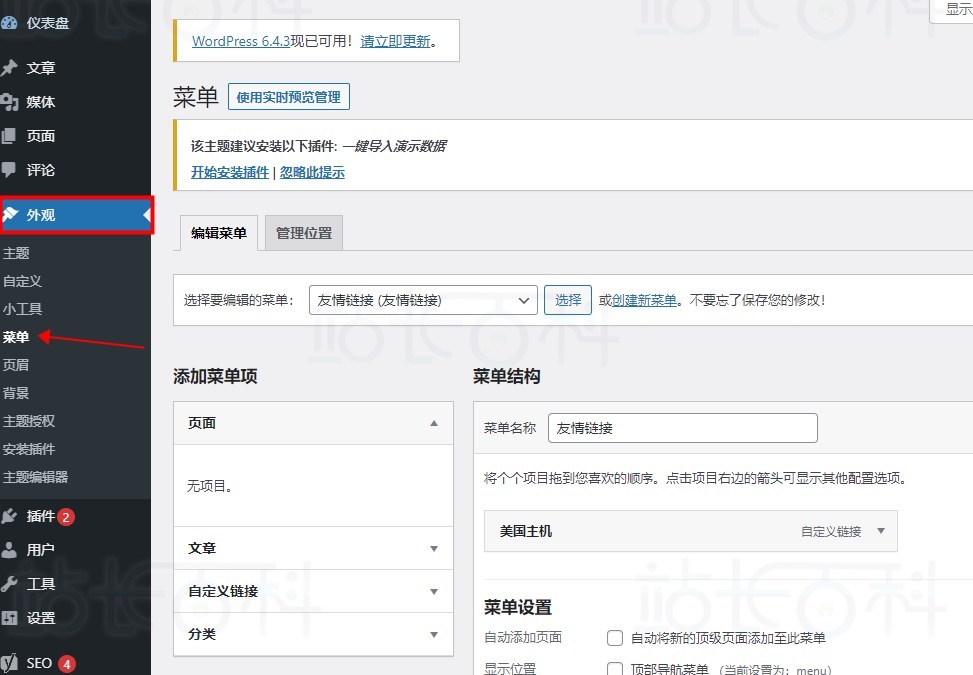973x675 pixels.
Task: Click the Appearance (外观) brush icon
Action: pyautogui.click(x=10, y=215)
